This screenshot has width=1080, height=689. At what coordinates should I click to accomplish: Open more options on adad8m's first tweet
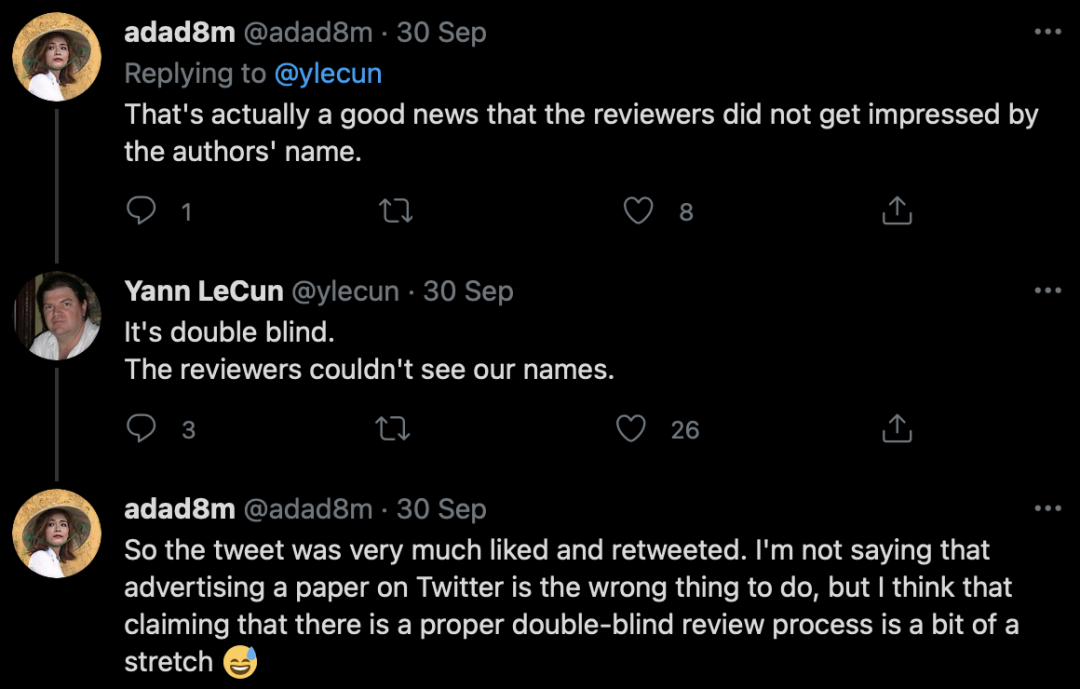(x=1046, y=32)
